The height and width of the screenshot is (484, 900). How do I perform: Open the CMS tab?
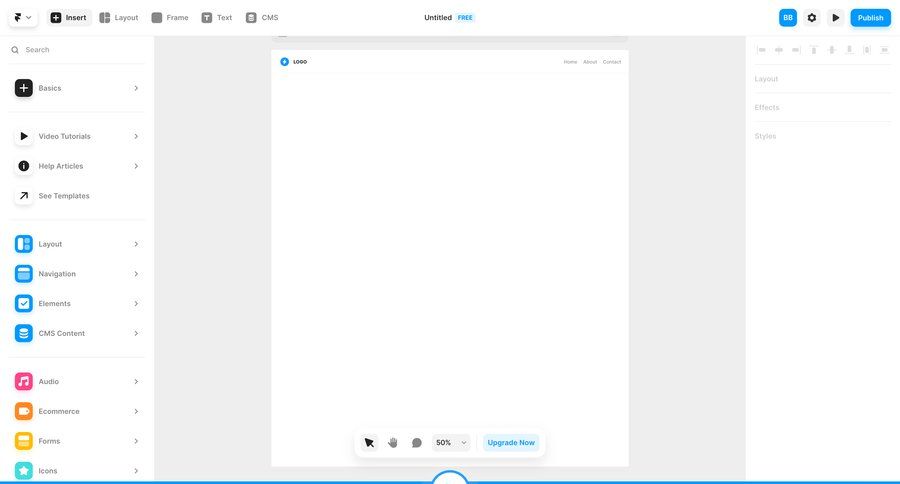click(262, 18)
